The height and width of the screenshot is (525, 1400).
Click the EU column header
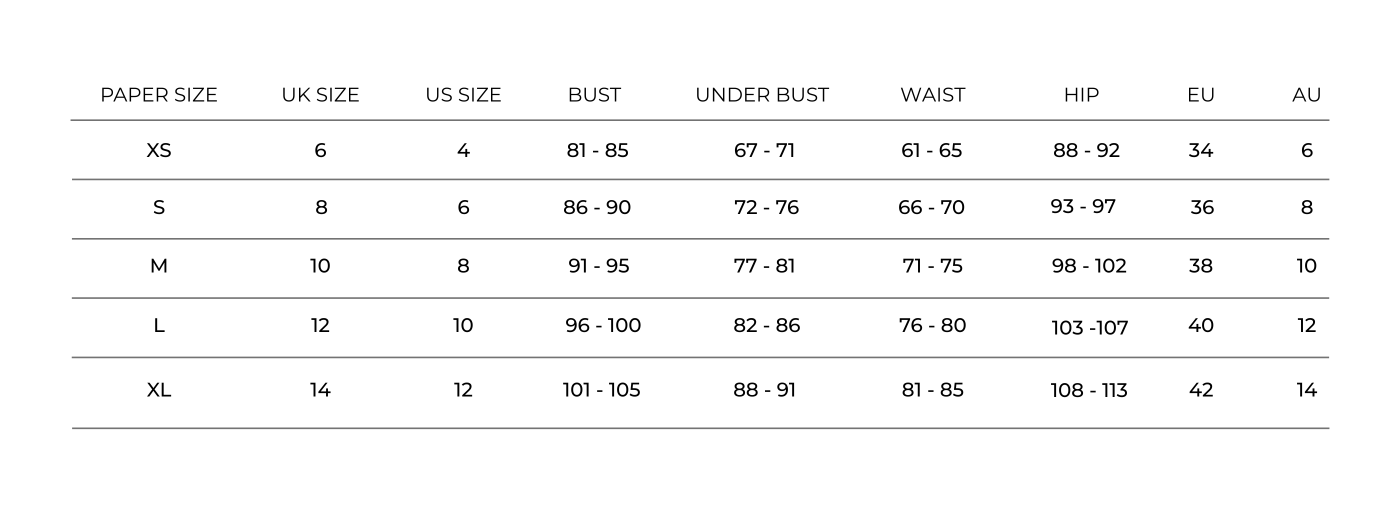(1201, 95)
